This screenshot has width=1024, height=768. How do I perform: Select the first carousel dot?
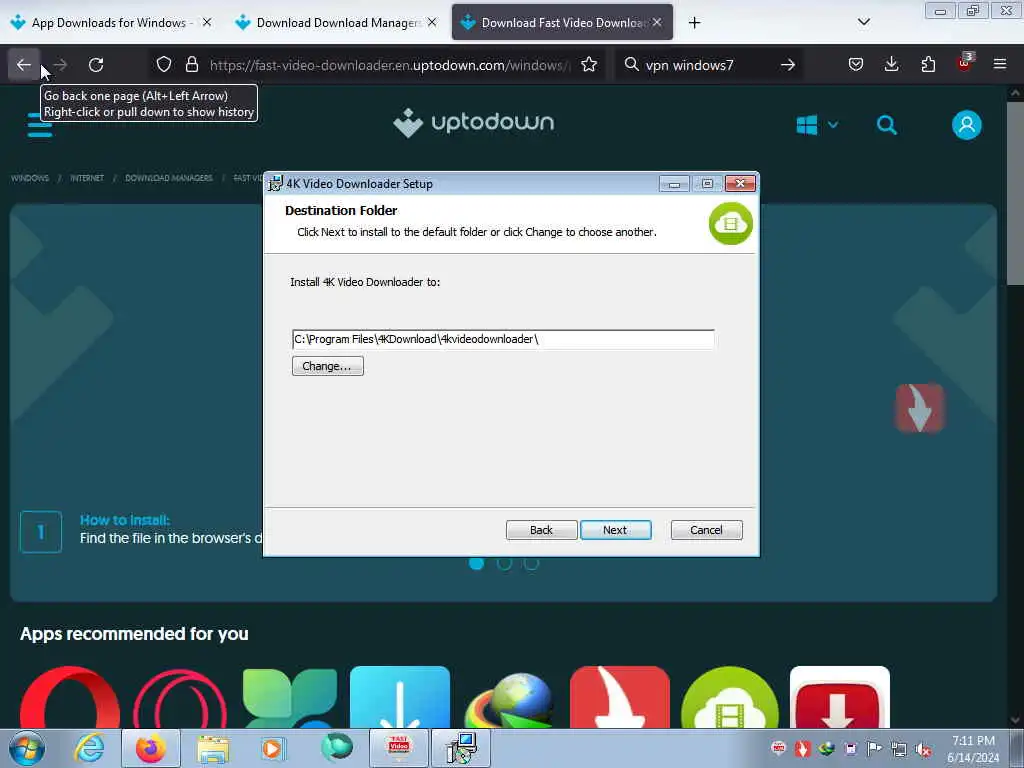[x=477, y=563]
